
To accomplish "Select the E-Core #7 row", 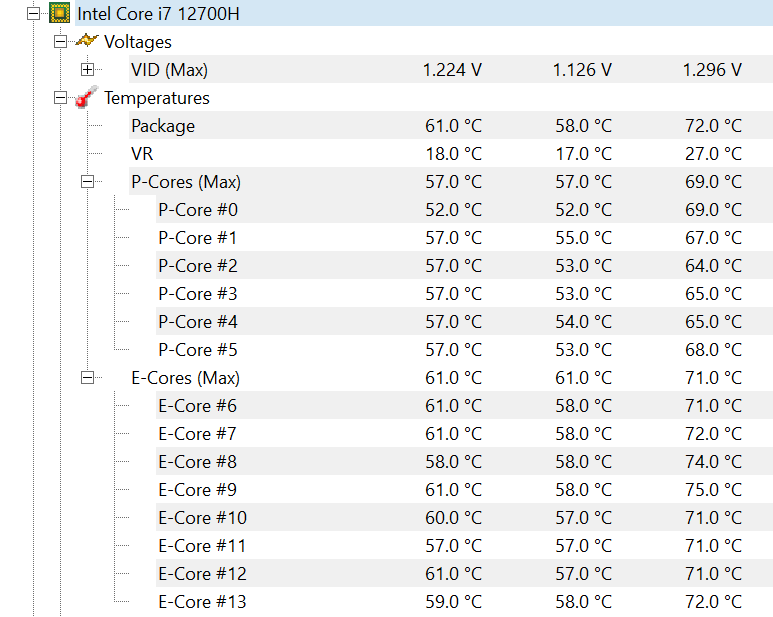I will click(464, 434).
